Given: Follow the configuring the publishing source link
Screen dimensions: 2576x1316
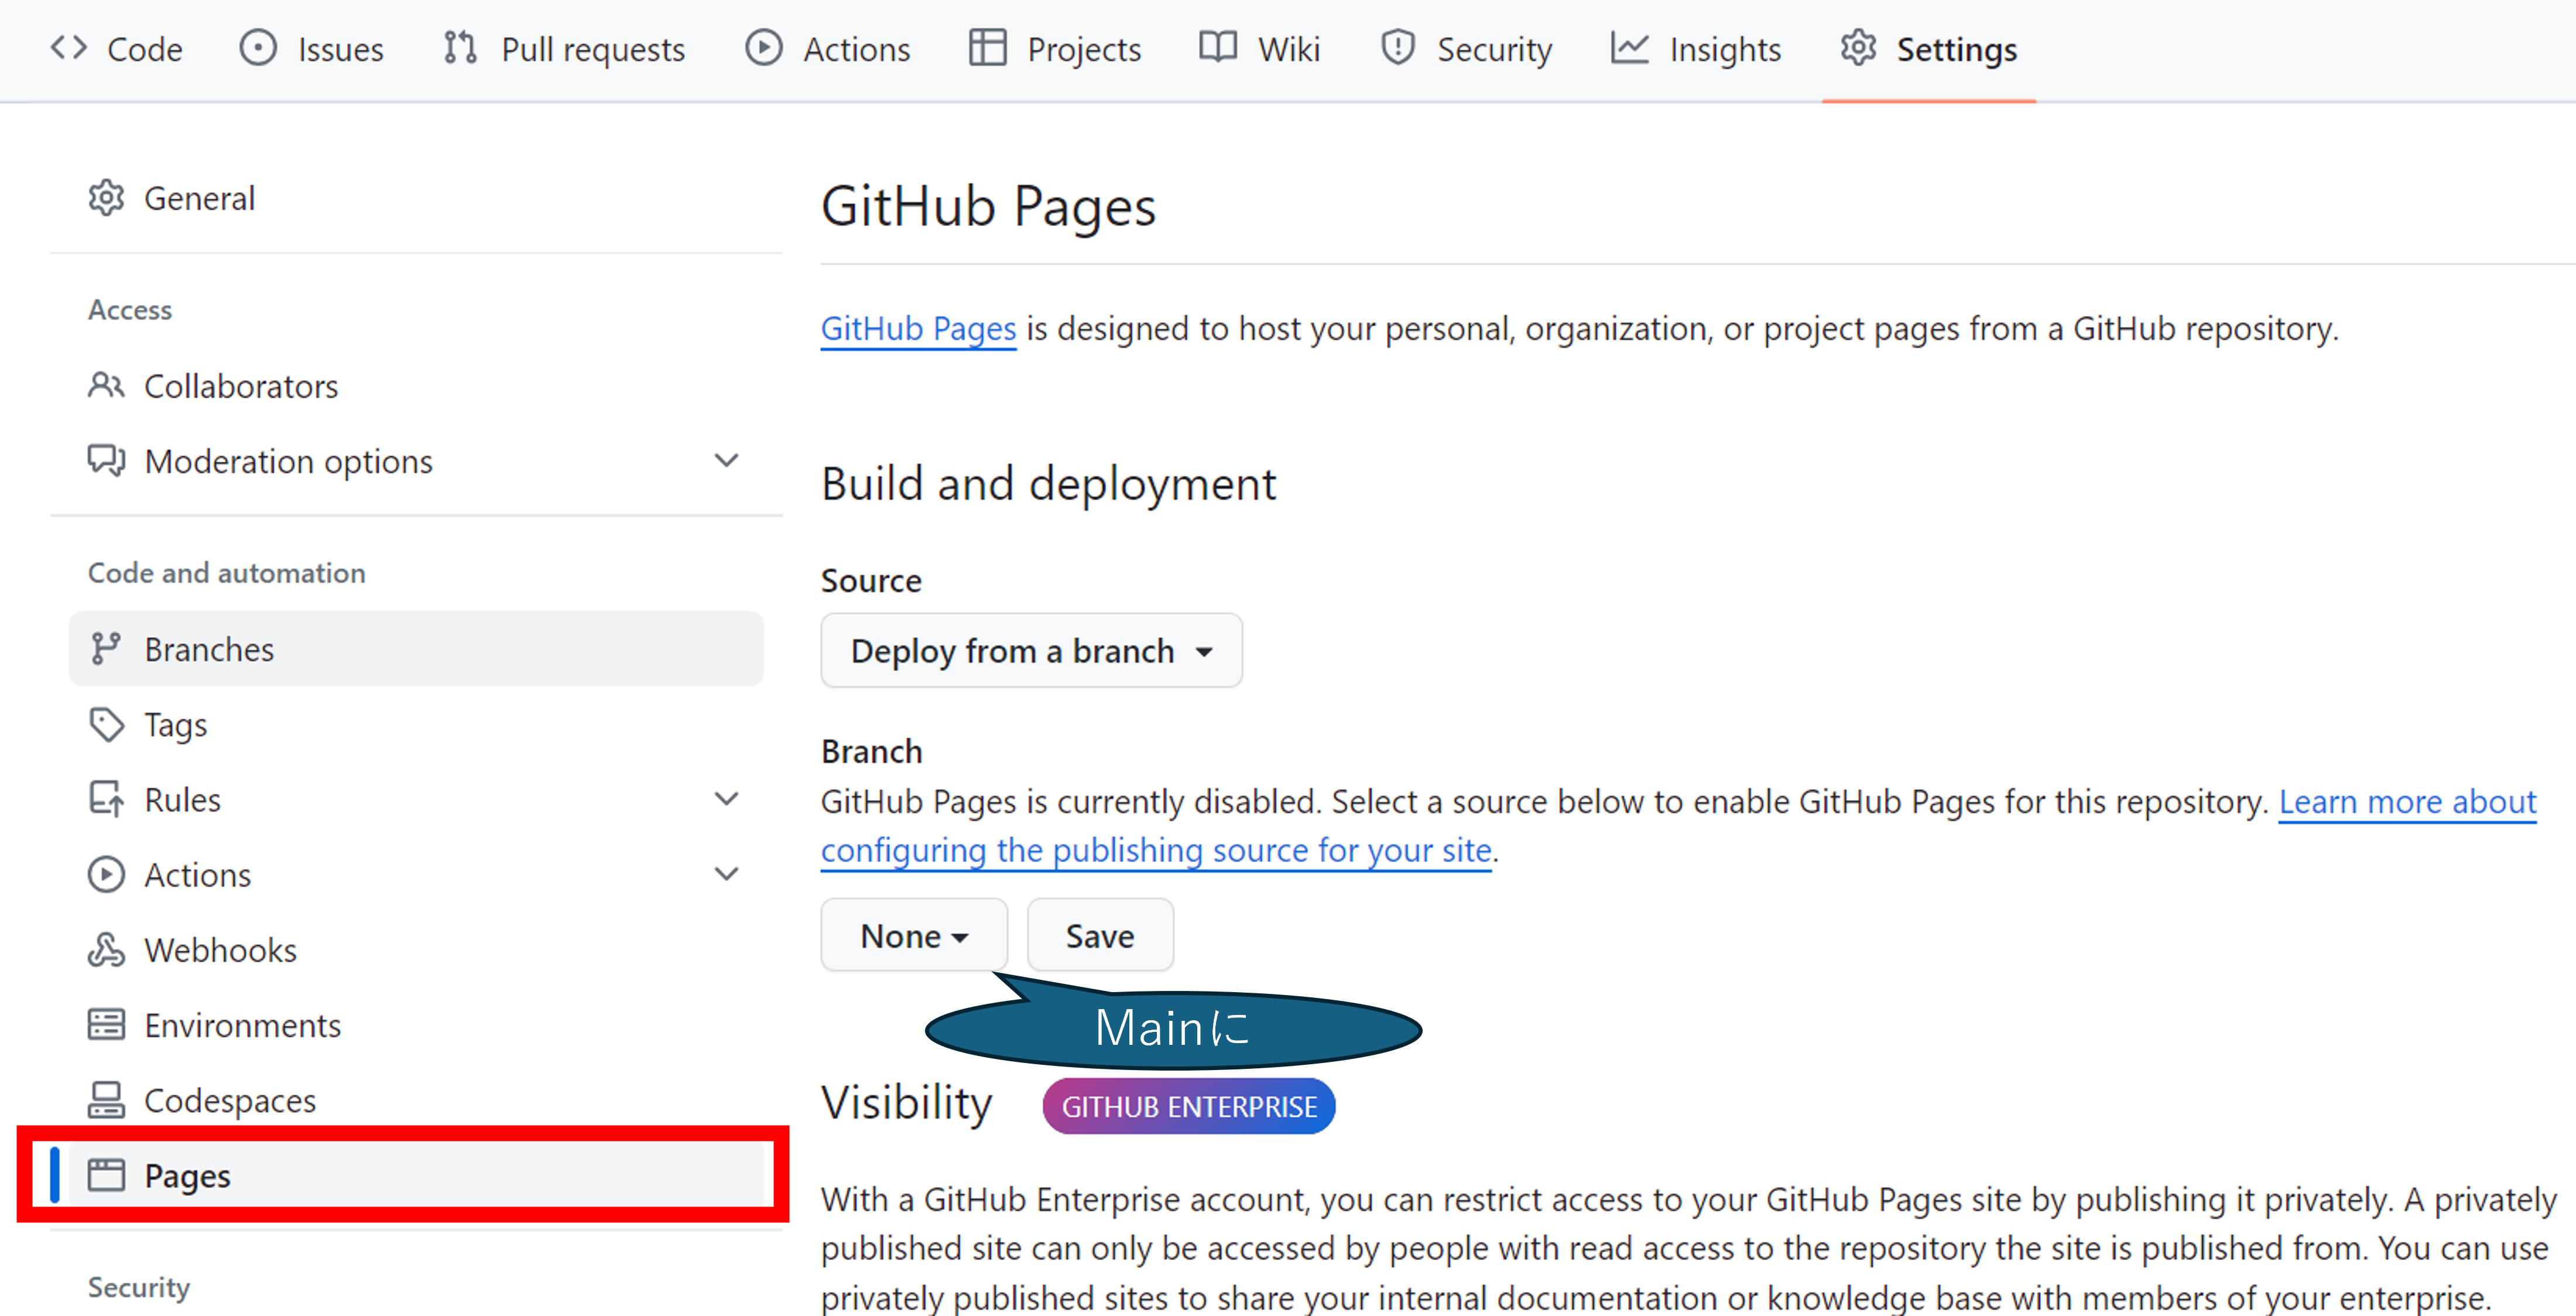Looking at the screenshot, I should 1155,851.
